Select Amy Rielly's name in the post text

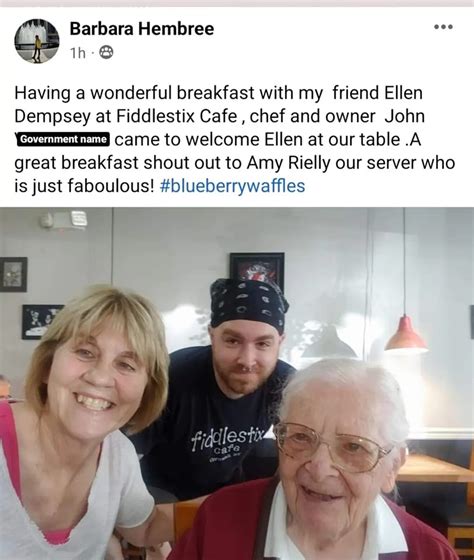click(x=289, y=163)
